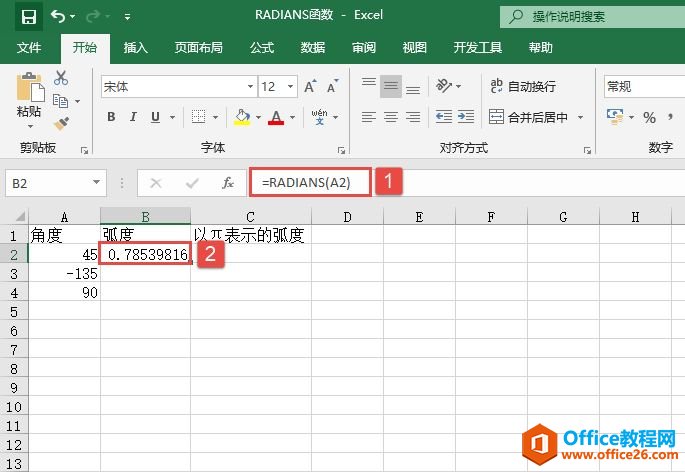Switch to the 插入 tab

tap(135, 47)
